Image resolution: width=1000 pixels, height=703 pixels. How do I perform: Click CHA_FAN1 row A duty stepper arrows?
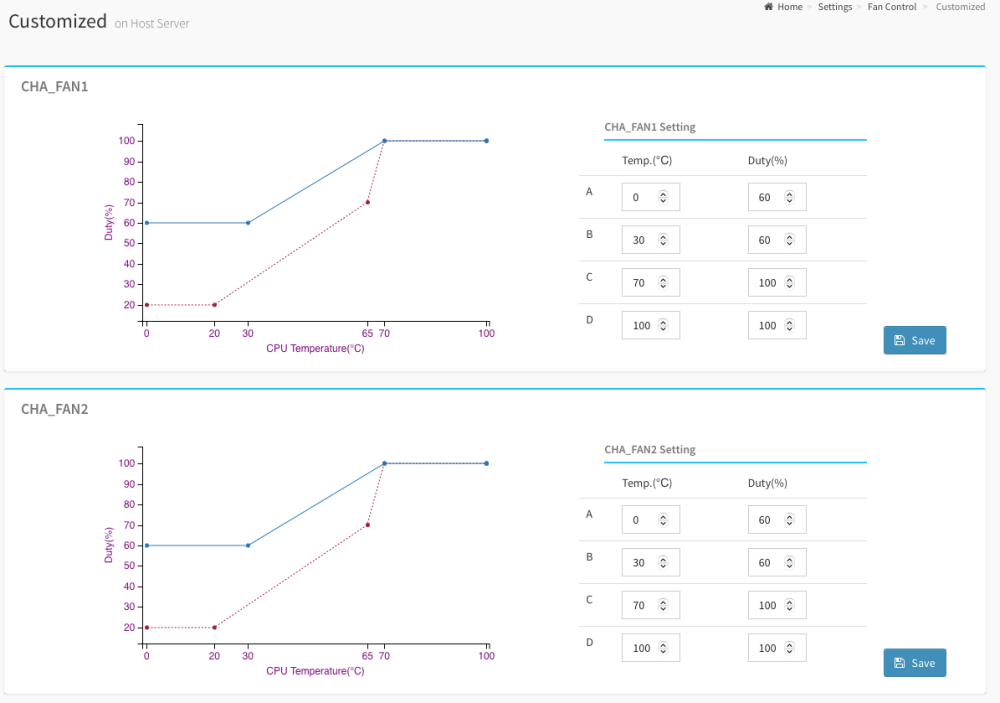(x=790, y=197)
